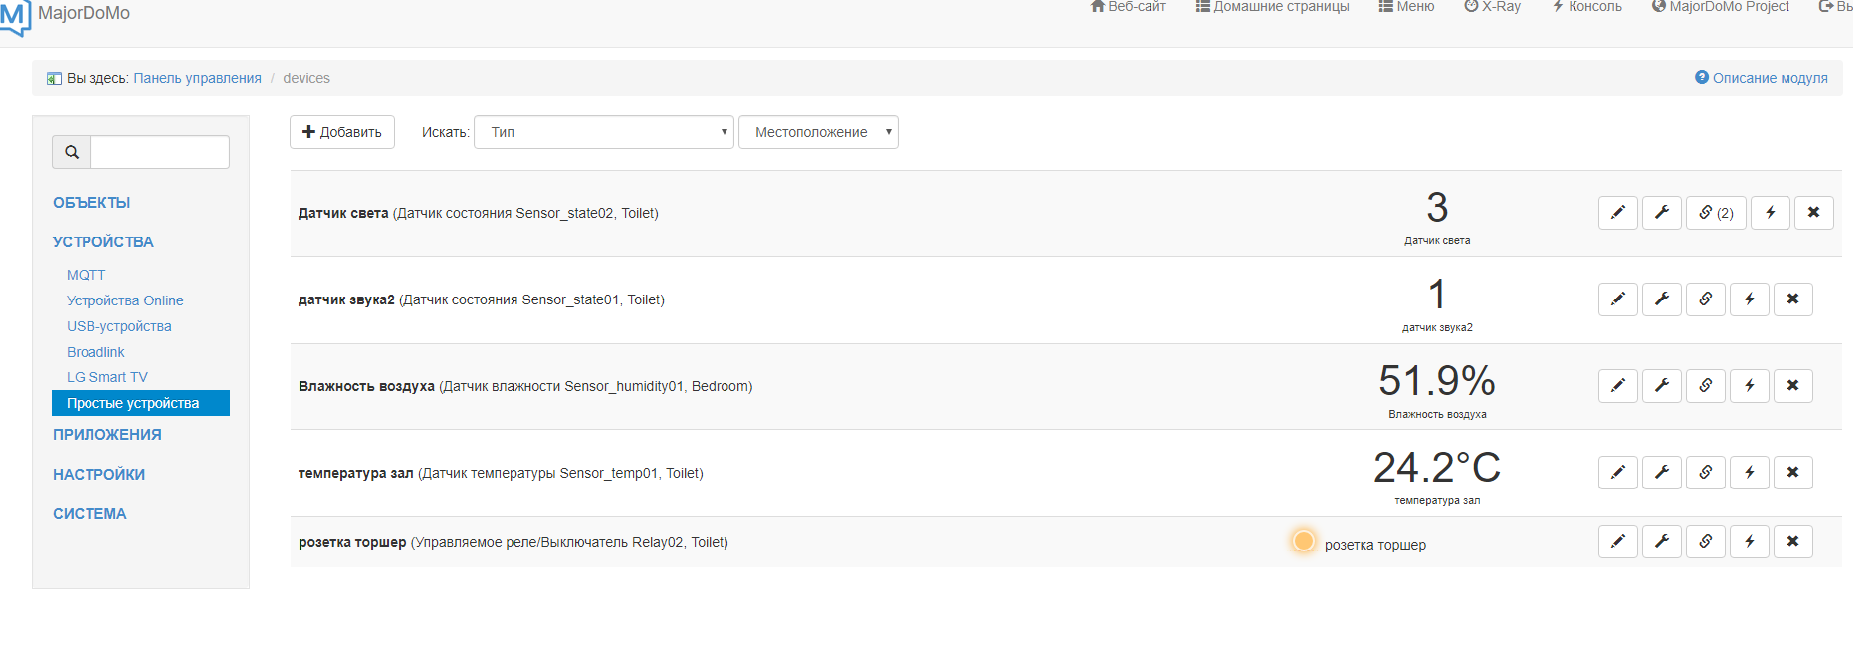Open the Консоль menu item
The width and height of the screenshot is (1853, 648).
(1587, 7)
